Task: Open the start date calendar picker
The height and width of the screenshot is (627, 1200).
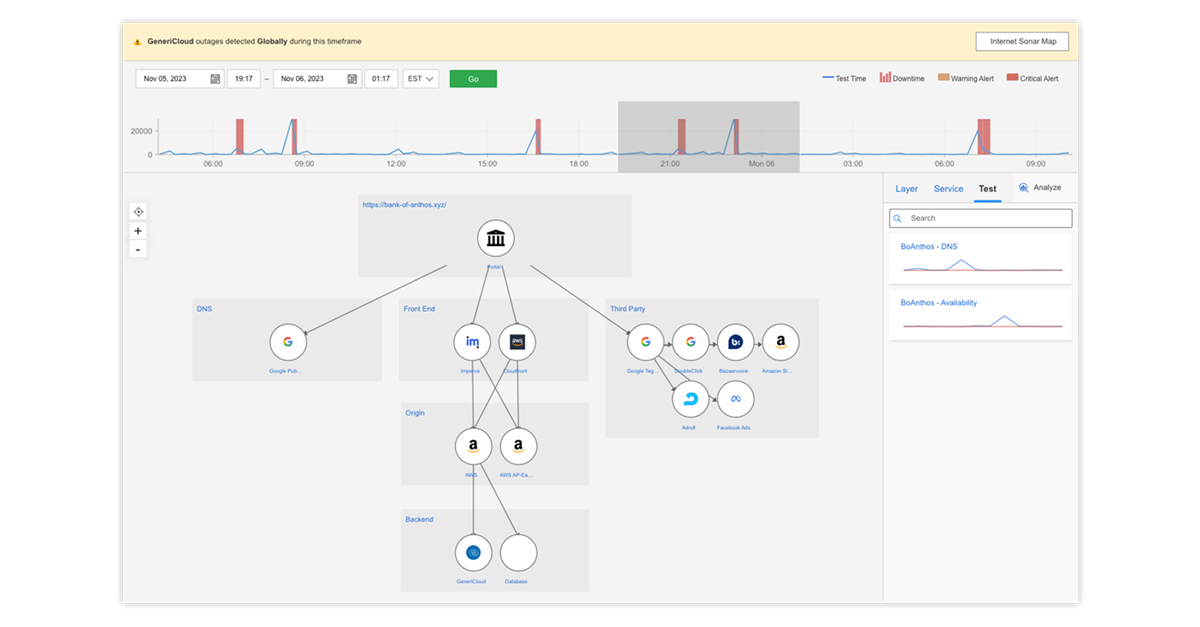Action: tap(214, 78)
